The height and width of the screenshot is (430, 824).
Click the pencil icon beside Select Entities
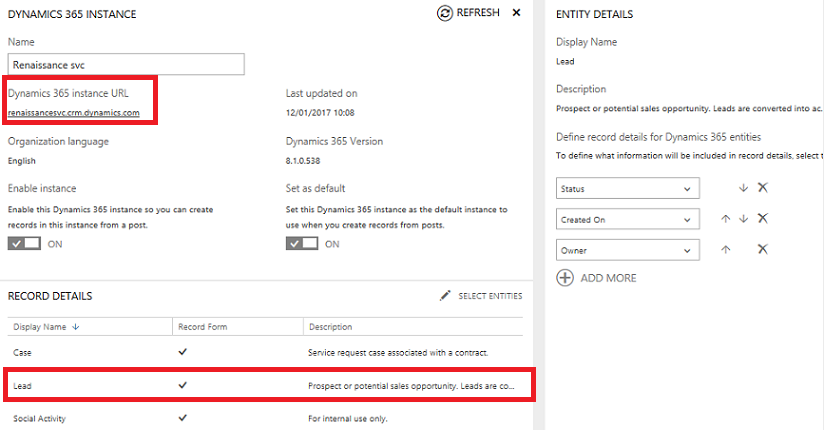(x=445, y=295)
